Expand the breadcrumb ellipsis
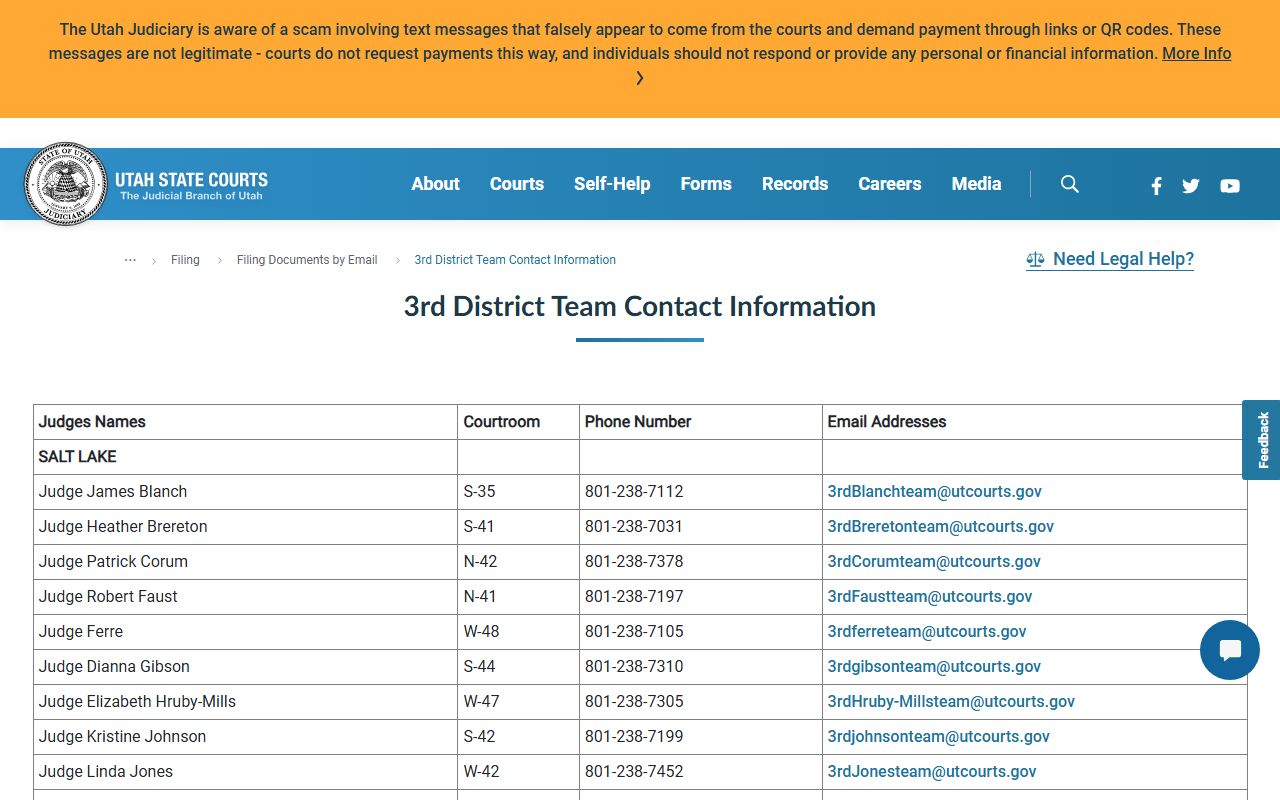 130,260
